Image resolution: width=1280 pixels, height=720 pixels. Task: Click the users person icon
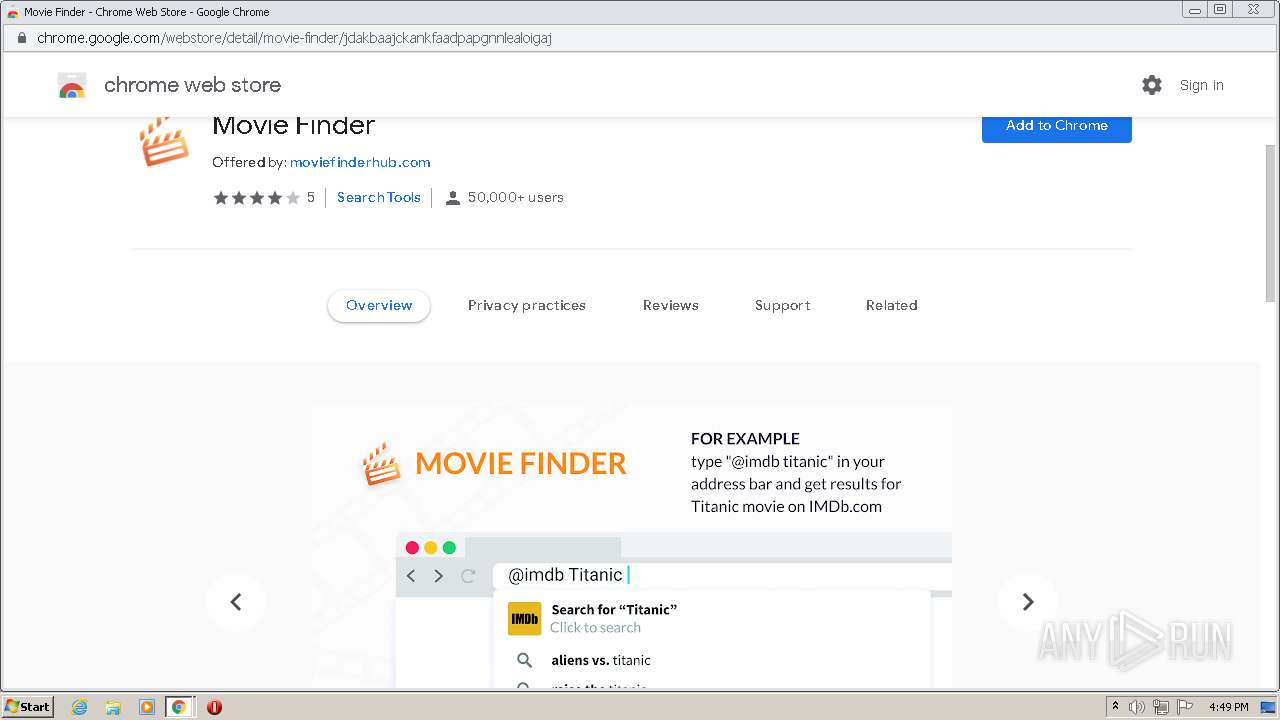[452, 198]
